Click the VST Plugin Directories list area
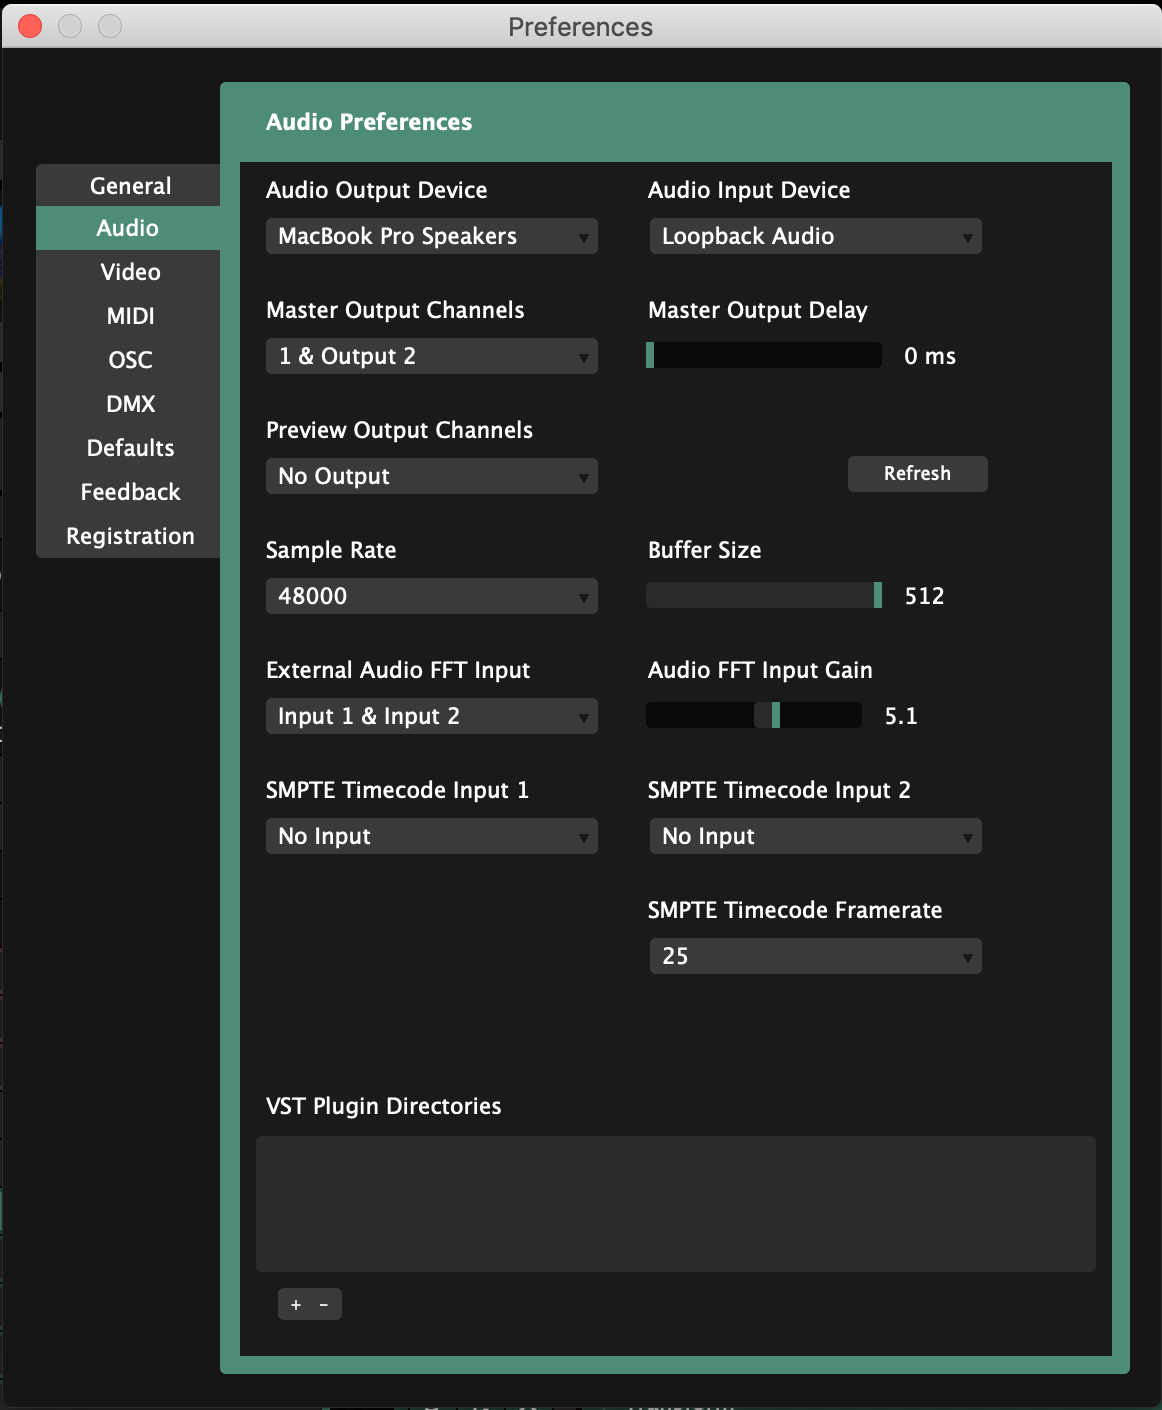Viewport: 1162px width, 1410px height. pyautogui.click(x=675, y=1204)
